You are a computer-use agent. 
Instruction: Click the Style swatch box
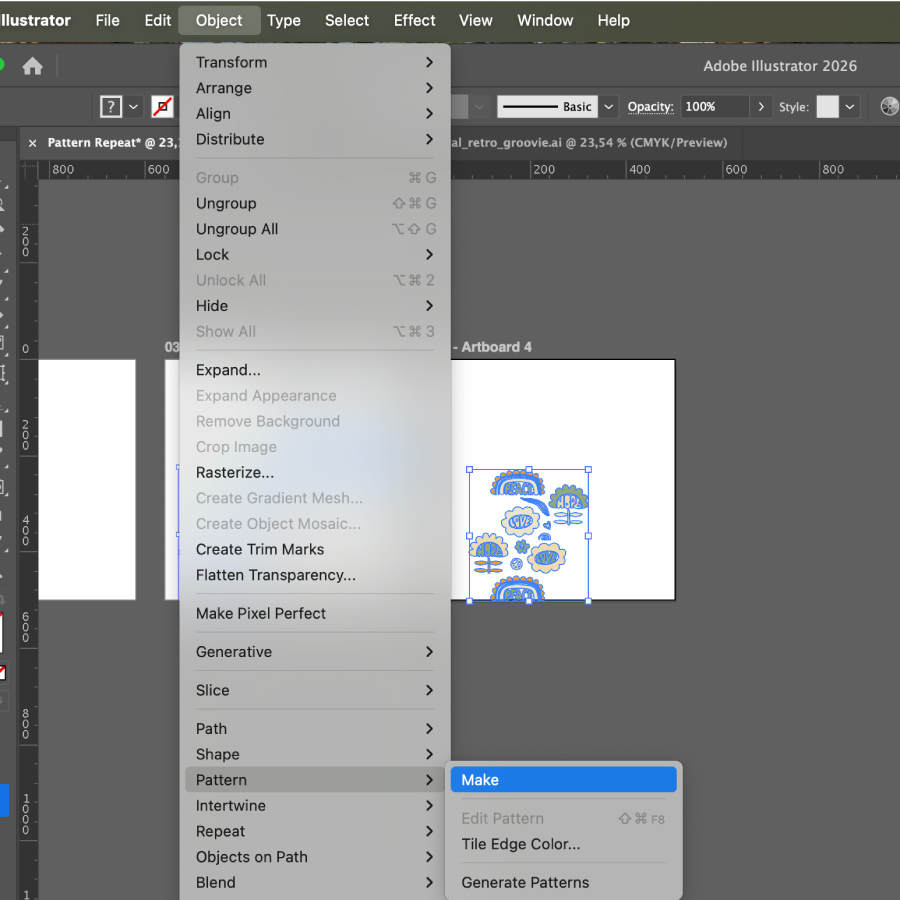point(827,107)
